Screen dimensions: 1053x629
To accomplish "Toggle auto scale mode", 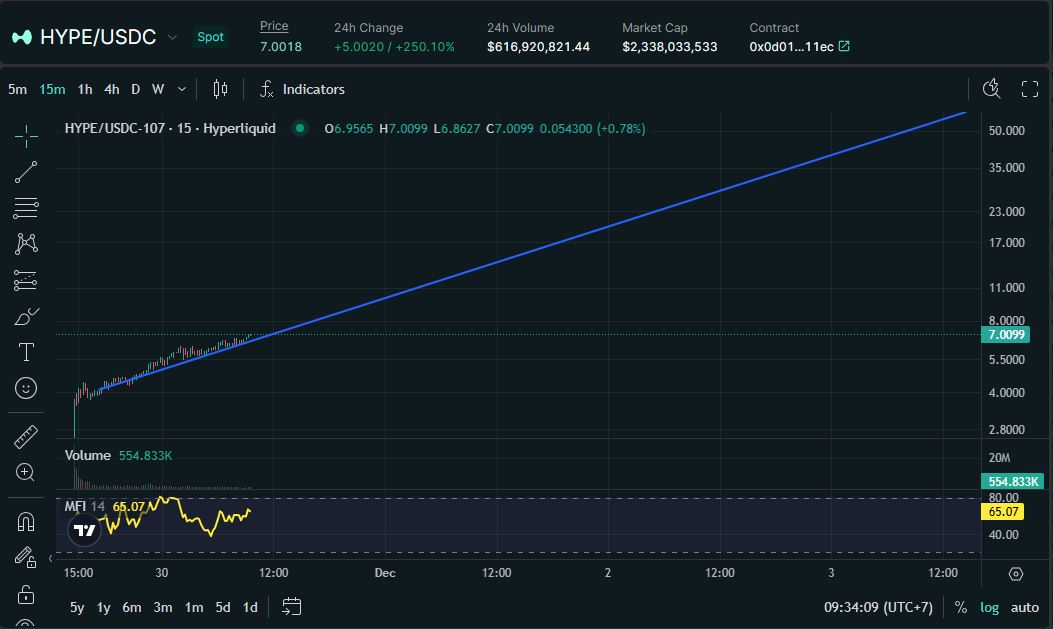I will coord(1025,608).
